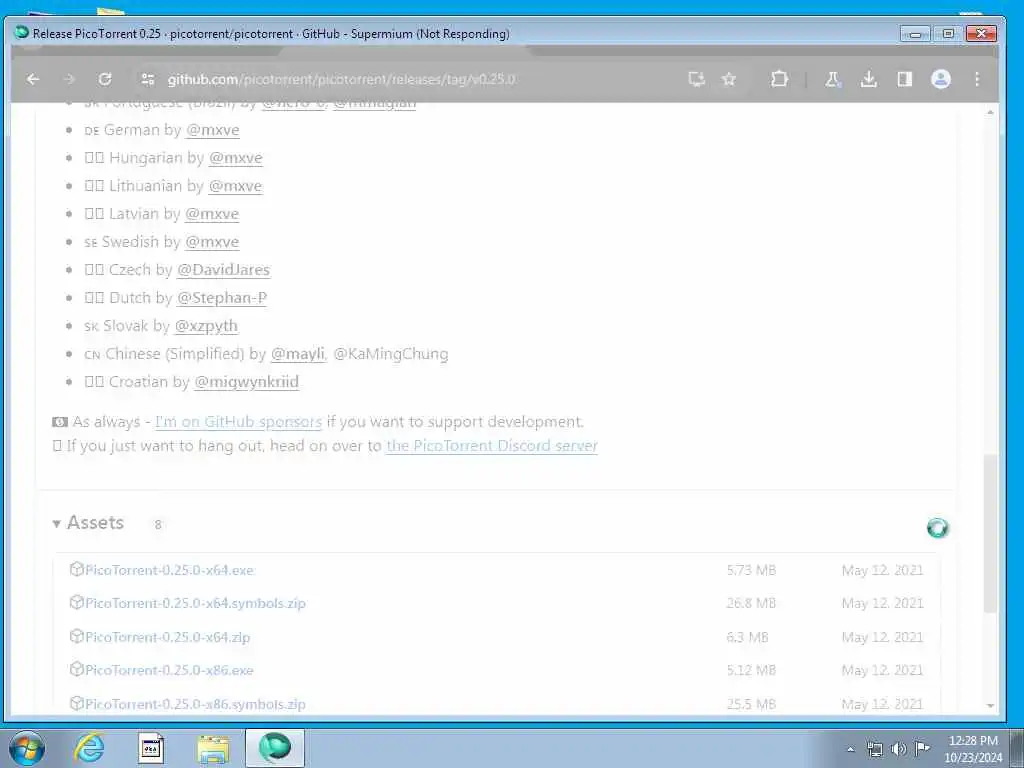The width and height of the screenshot is (1024, 768).
Task: Download PicoTorrent-0.25.0-x64.zip
Action: (168, 637)
